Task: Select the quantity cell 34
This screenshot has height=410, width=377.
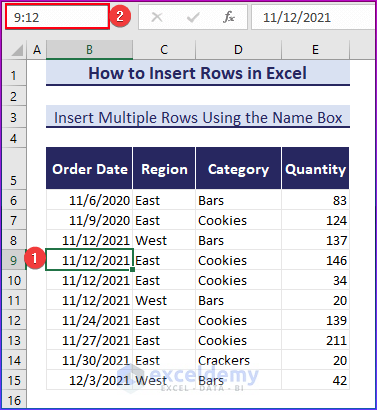Action: click(x=315, y=280)
